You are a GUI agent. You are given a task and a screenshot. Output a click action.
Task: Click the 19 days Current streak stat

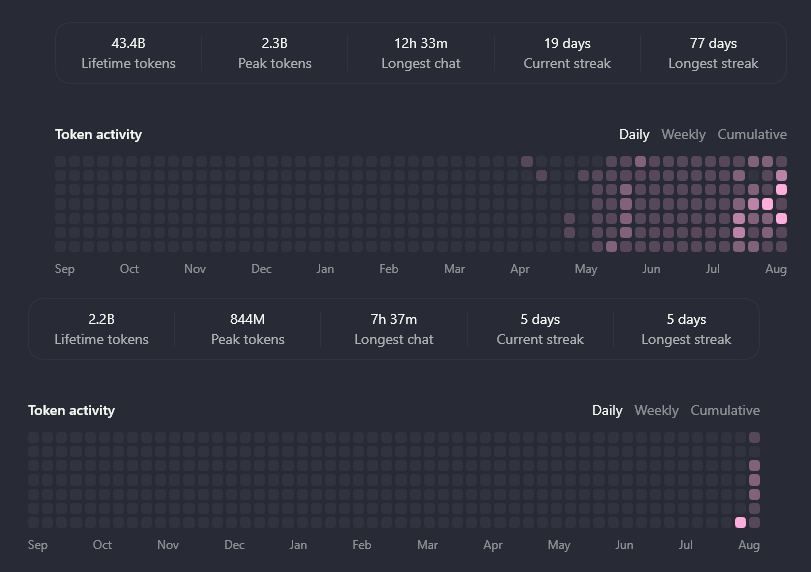pyautogui.click(x=567, y=53)
